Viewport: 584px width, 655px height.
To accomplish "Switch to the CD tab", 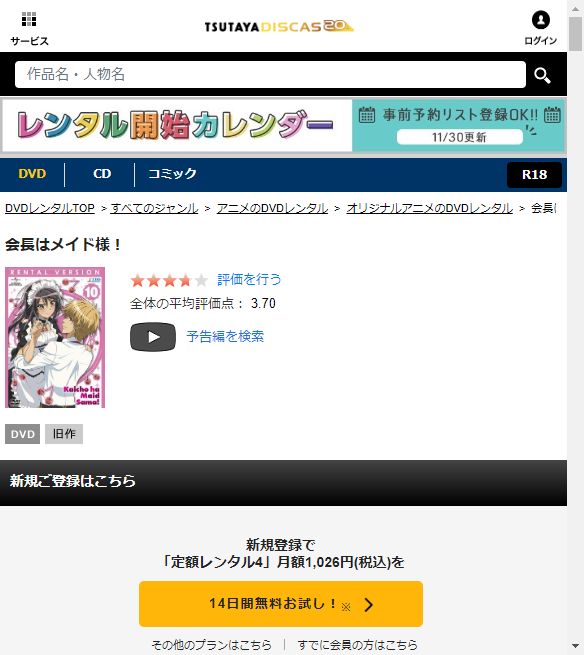I will pos(102,174).
